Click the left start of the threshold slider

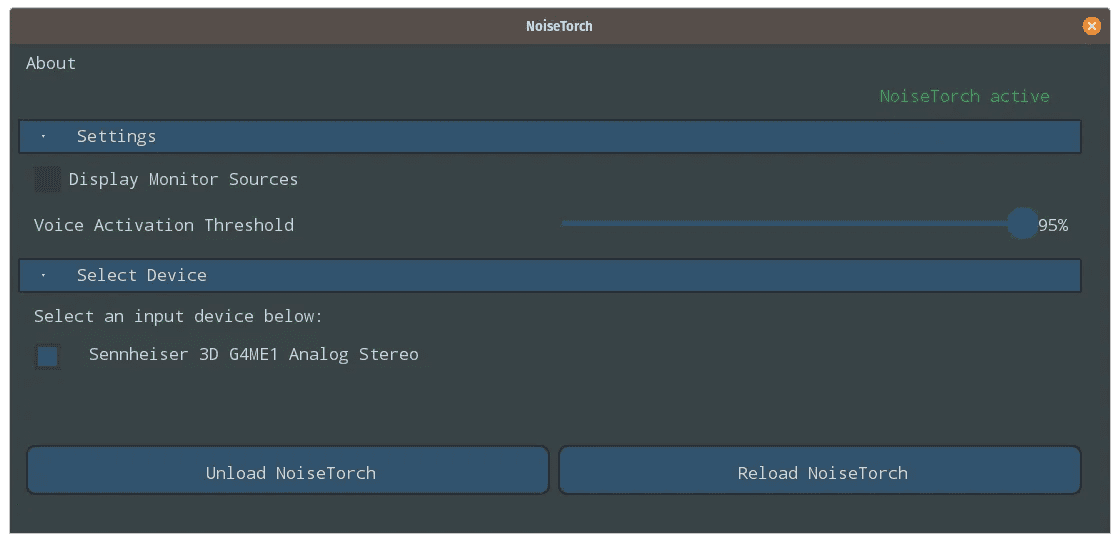(565, 224)
